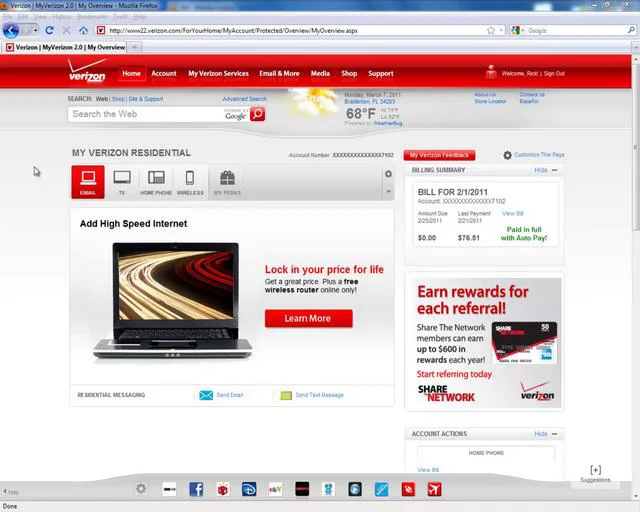Open My Verizon Services nav item
The height and width of the screenshot is (512, 640).
tap(218, 73)
